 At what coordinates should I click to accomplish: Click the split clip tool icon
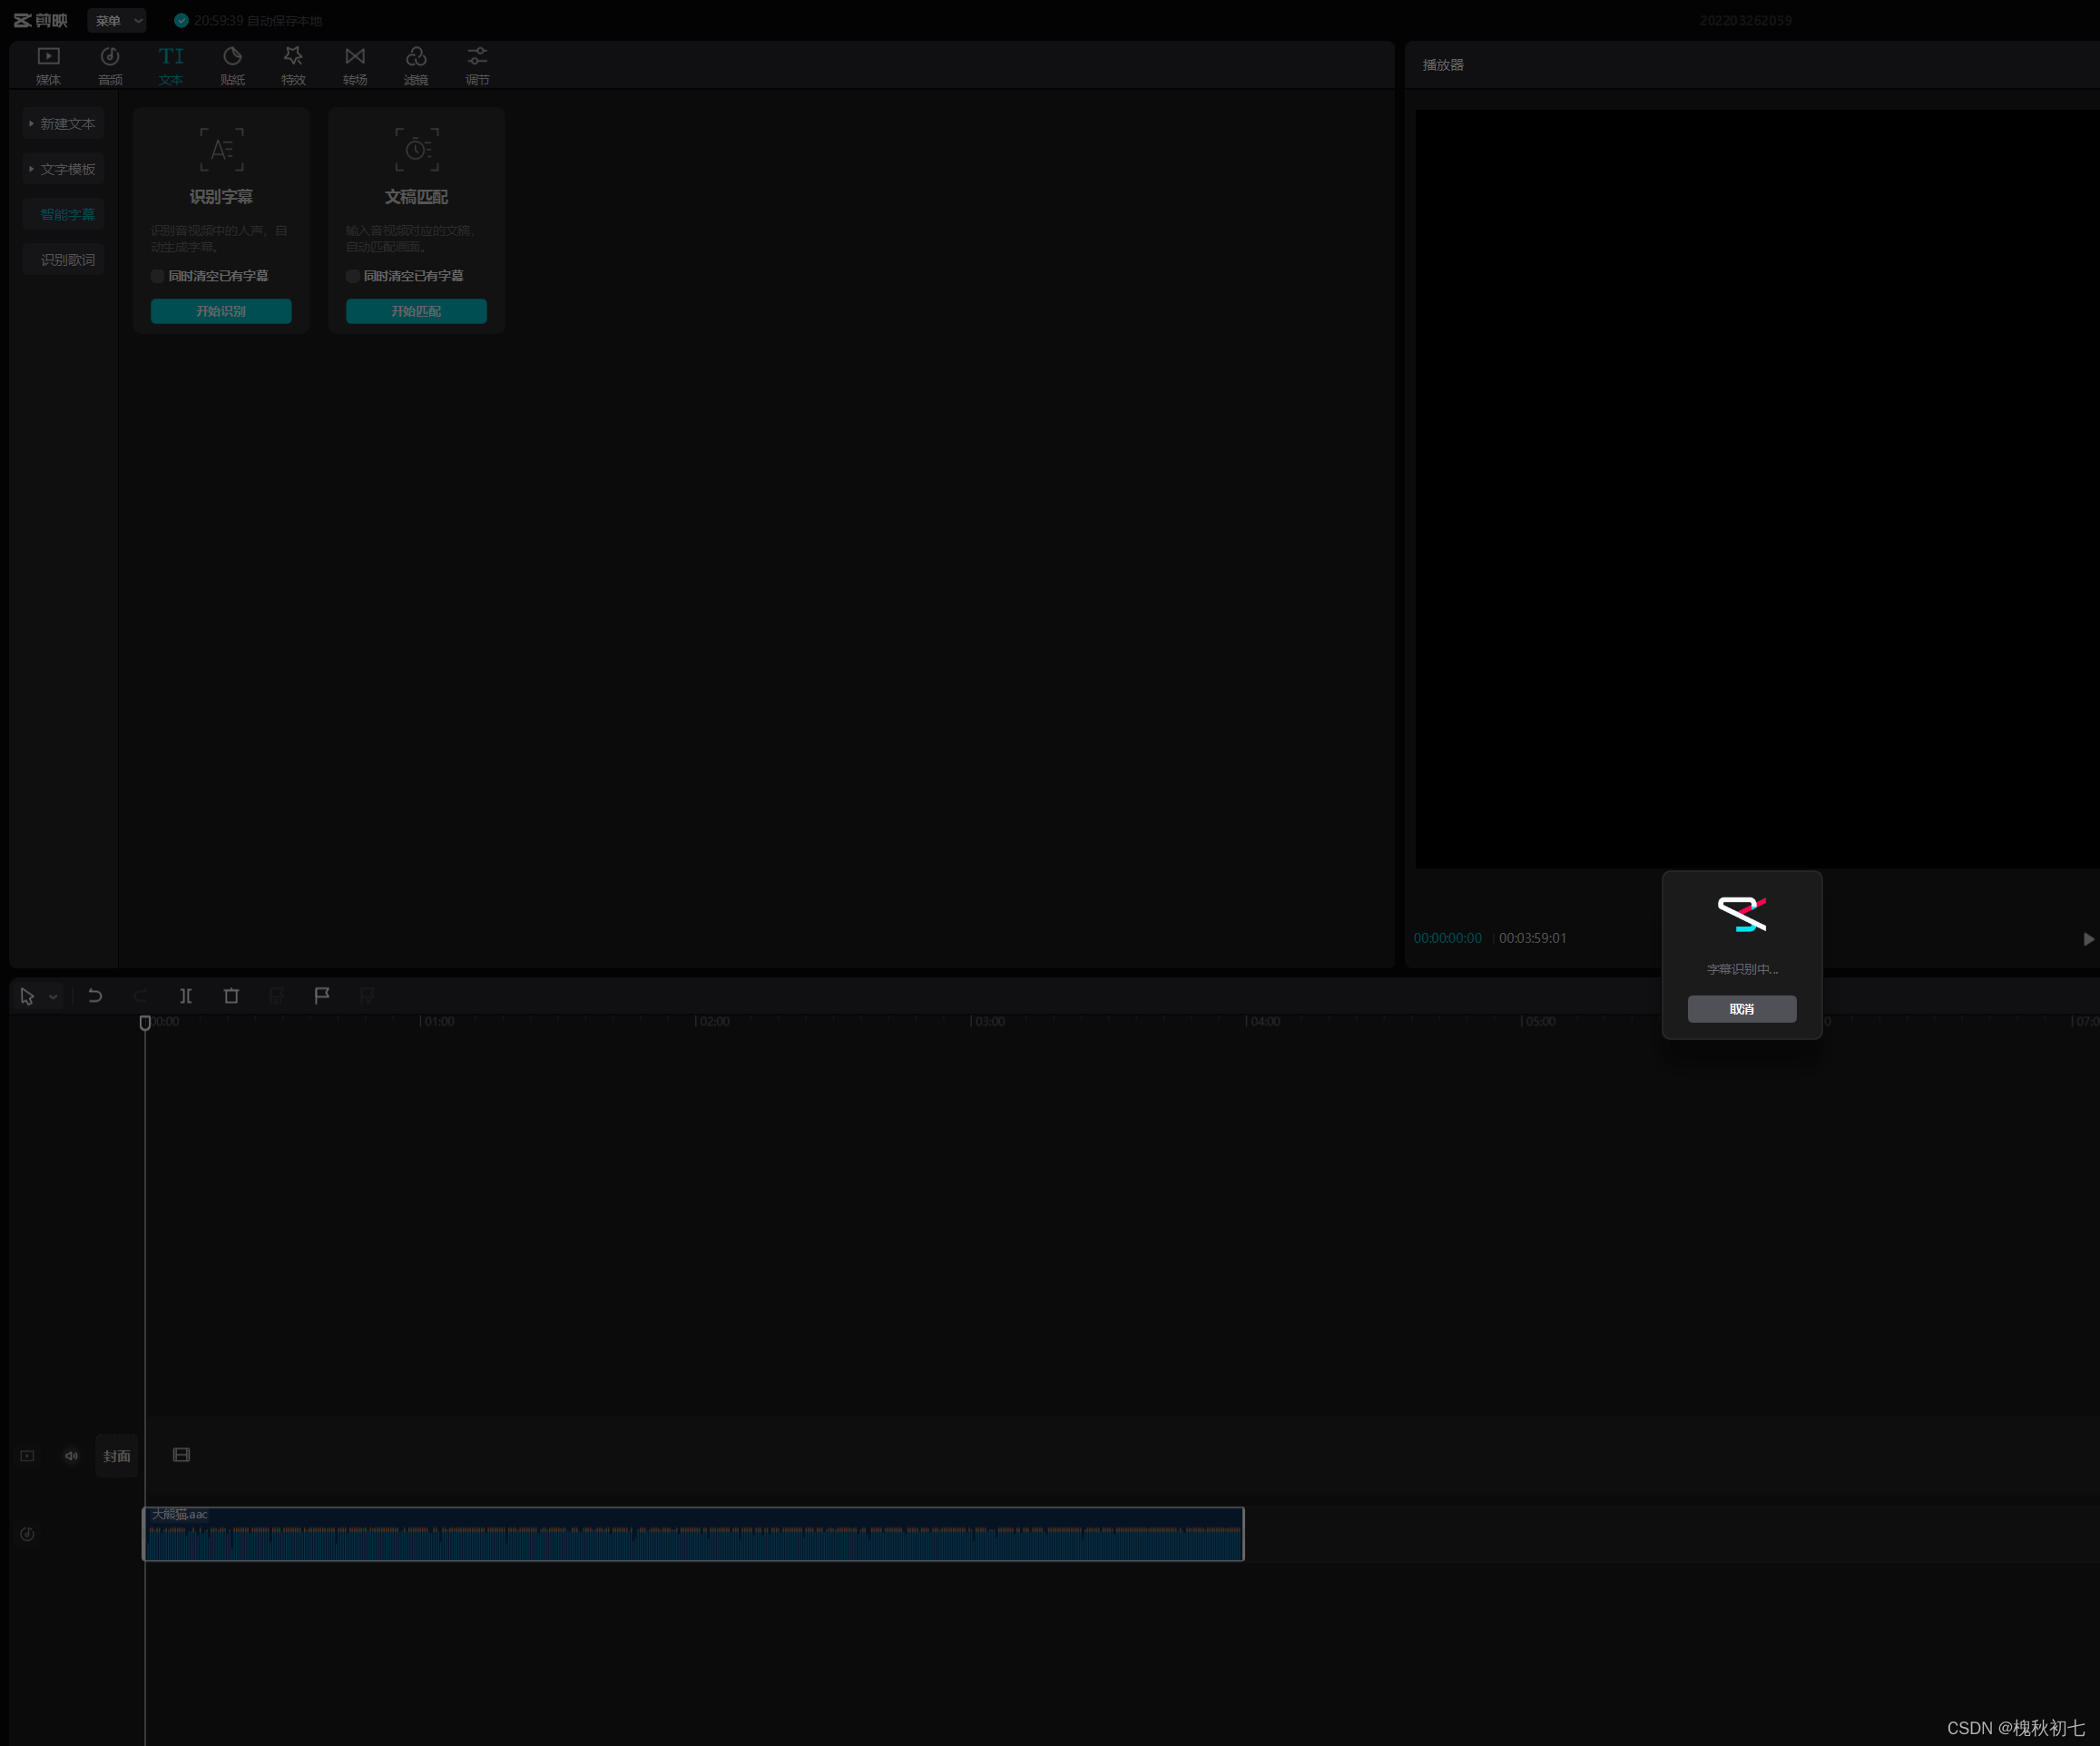tap(186, 996)
